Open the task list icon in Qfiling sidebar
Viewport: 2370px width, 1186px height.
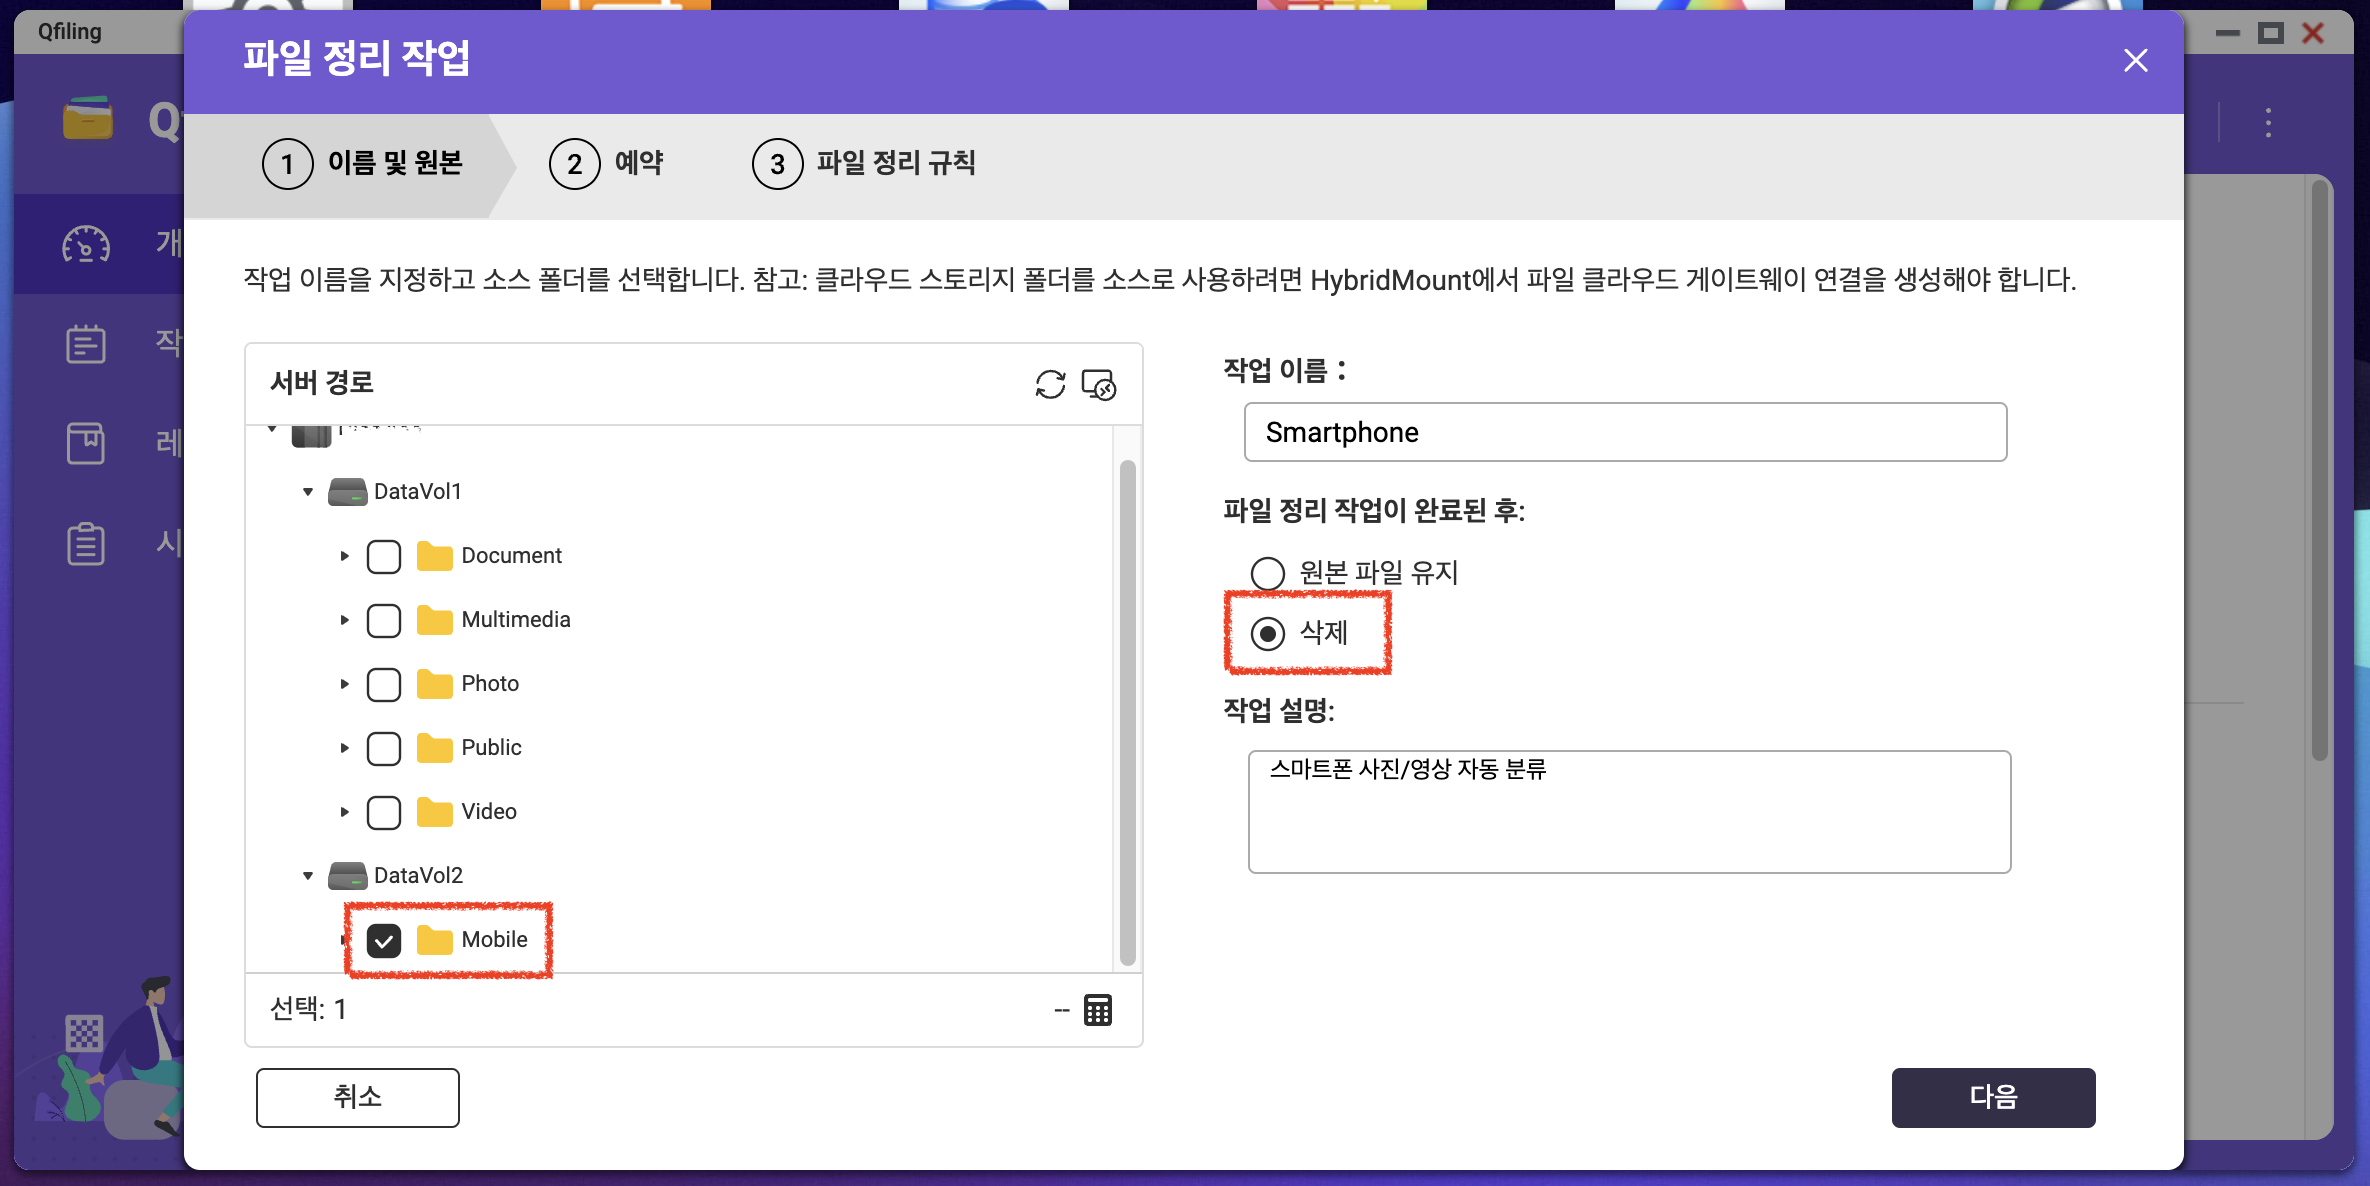(x=86, y=344)
